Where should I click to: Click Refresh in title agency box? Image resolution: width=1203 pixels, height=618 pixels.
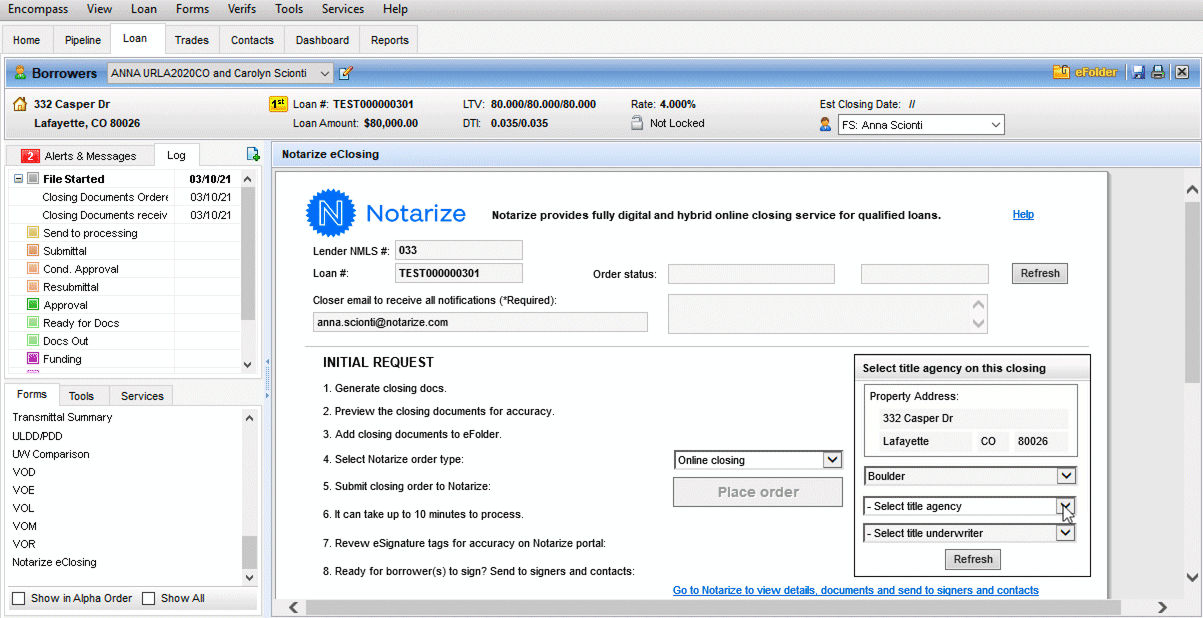tap(973, 559)
